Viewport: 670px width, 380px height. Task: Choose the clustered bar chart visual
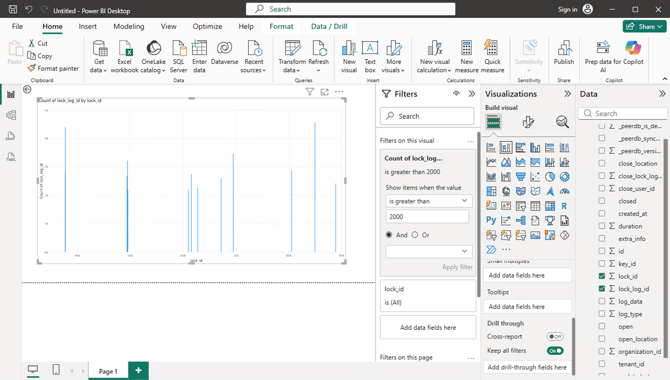point(520,148)
